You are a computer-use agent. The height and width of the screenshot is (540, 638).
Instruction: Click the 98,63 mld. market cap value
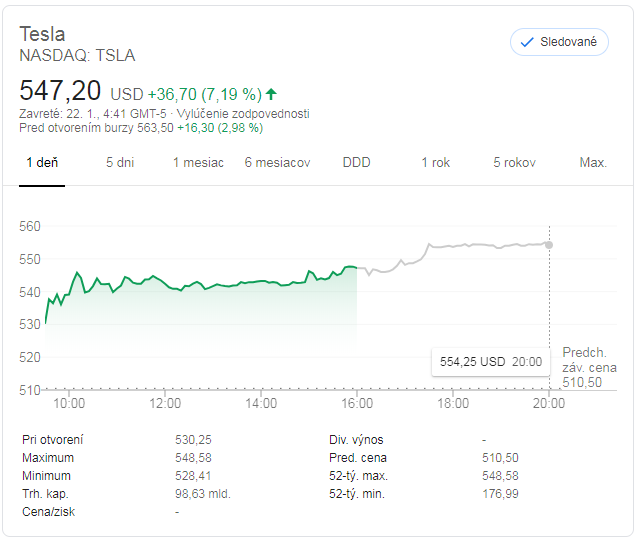point(203,494)
